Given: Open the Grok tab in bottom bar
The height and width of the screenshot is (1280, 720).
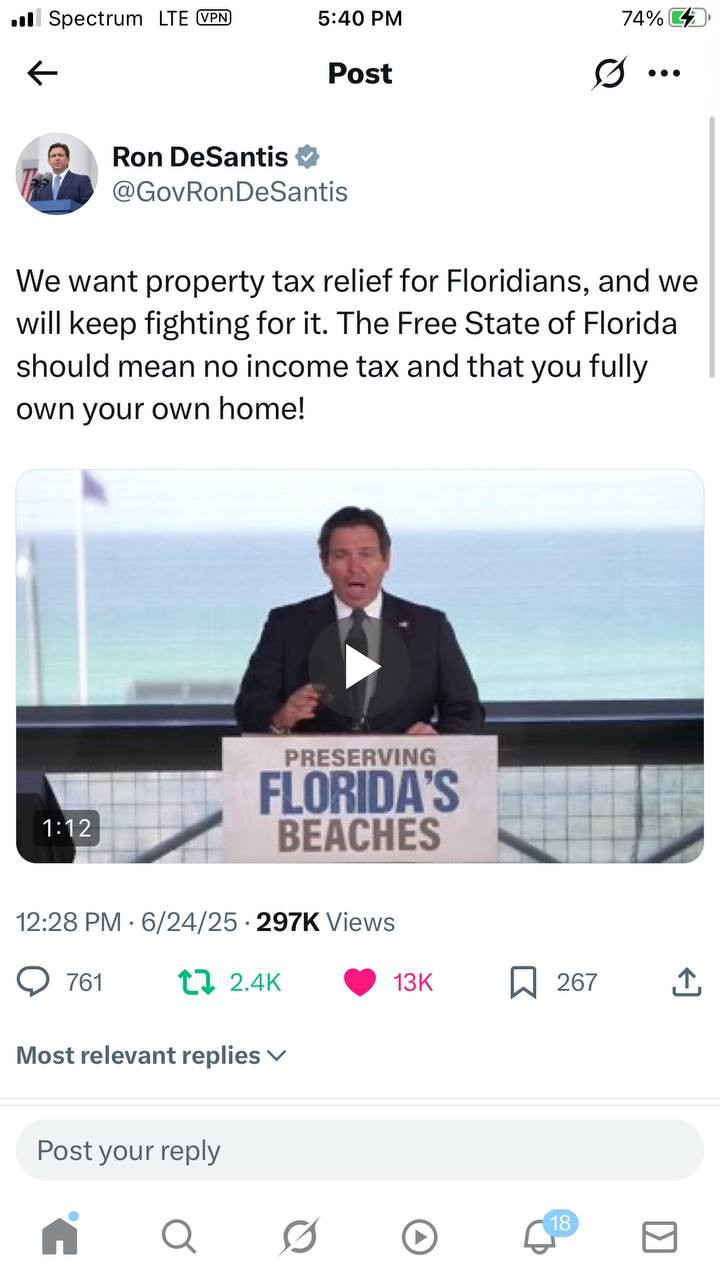Looking at the screenshot, I should 299,1237.
